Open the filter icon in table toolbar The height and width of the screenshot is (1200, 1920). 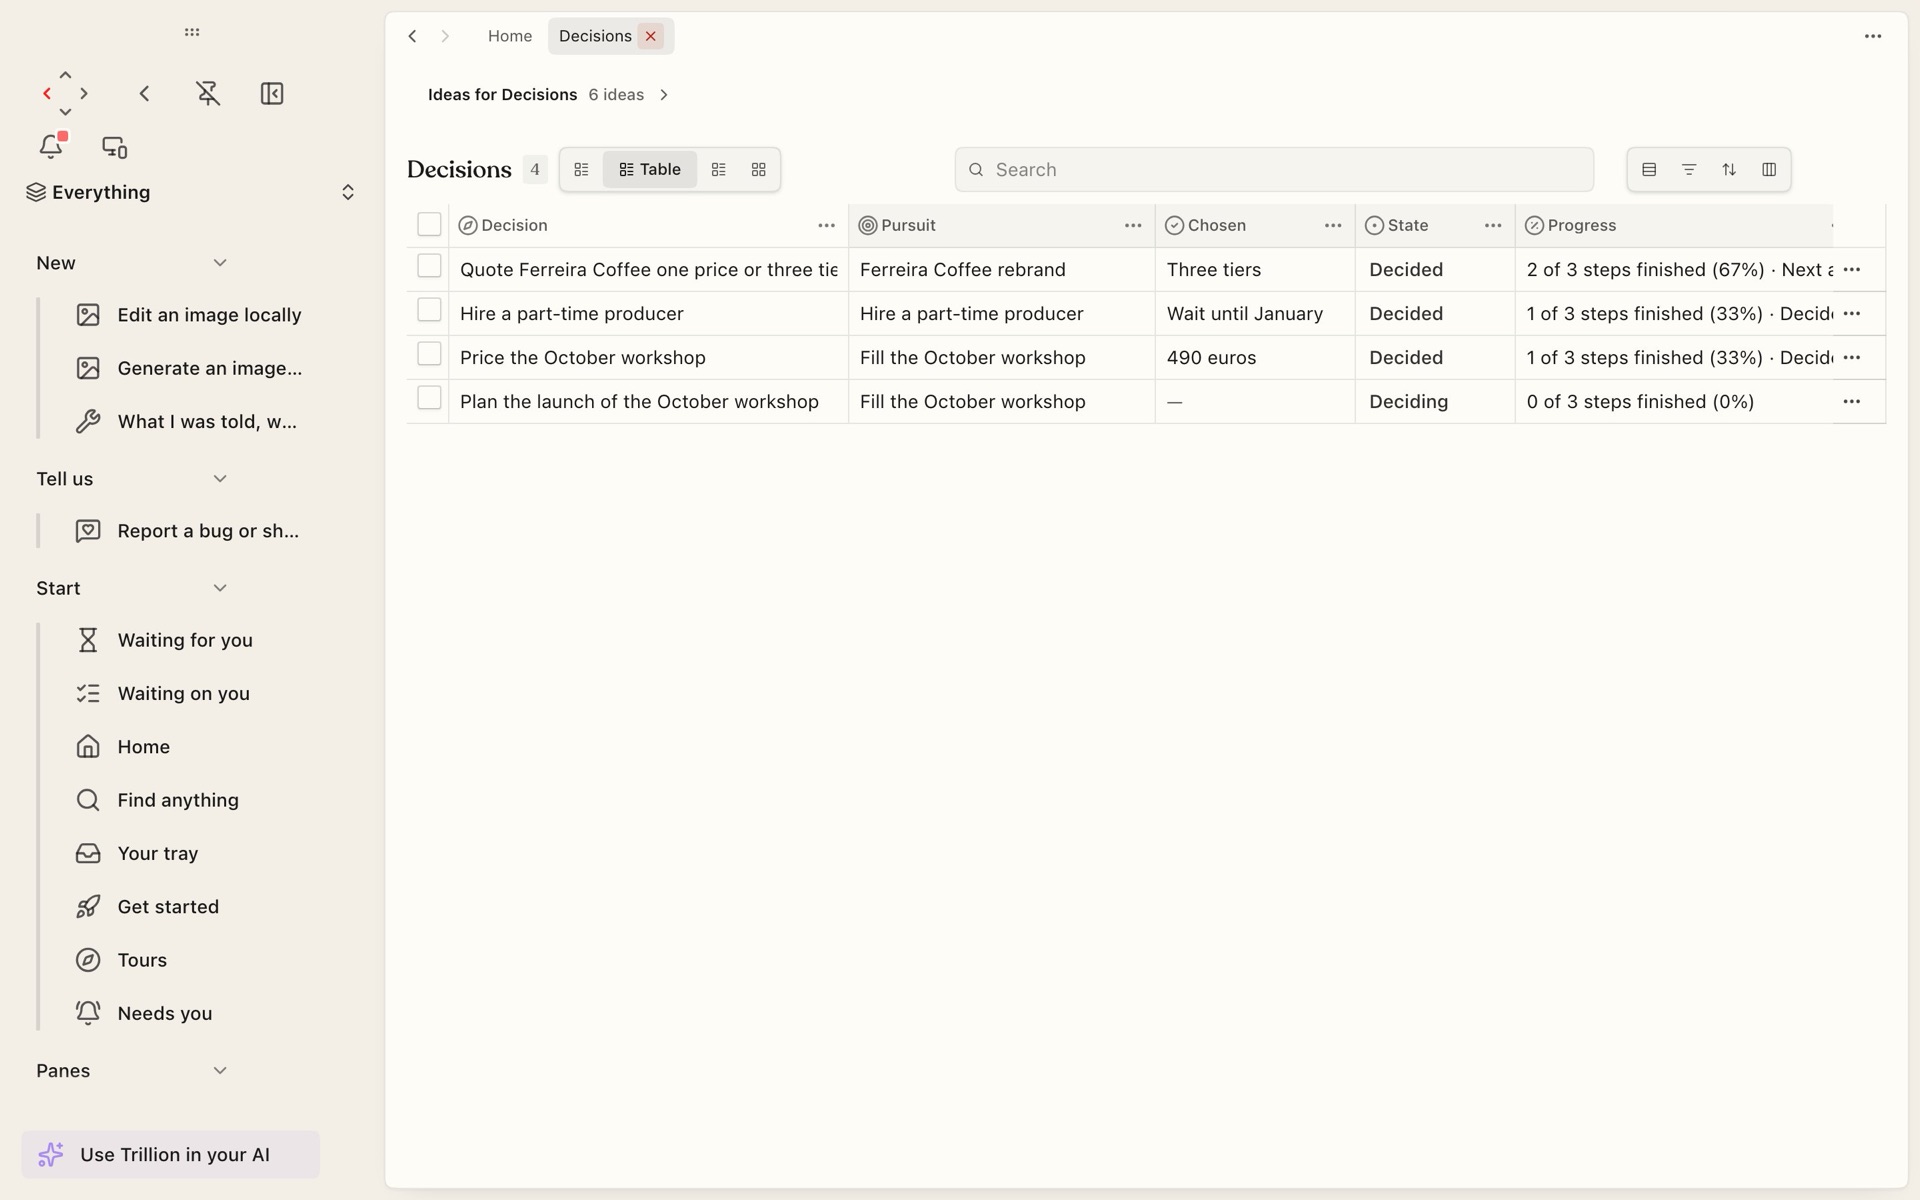pyautogui.click(x=1689, y=170)
